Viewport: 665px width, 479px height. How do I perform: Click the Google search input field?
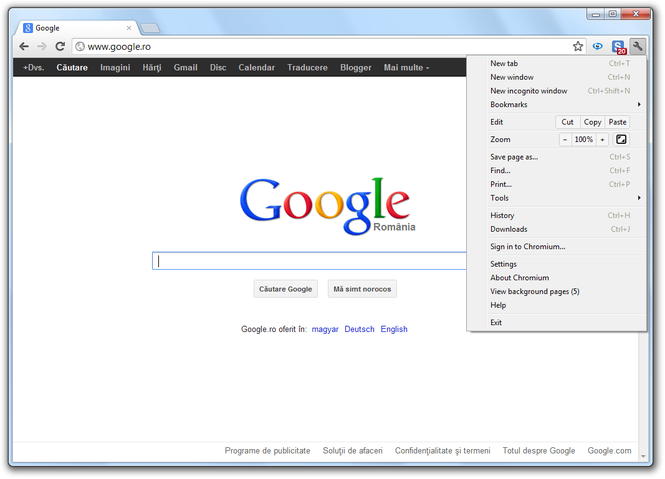tap(309, 261)
